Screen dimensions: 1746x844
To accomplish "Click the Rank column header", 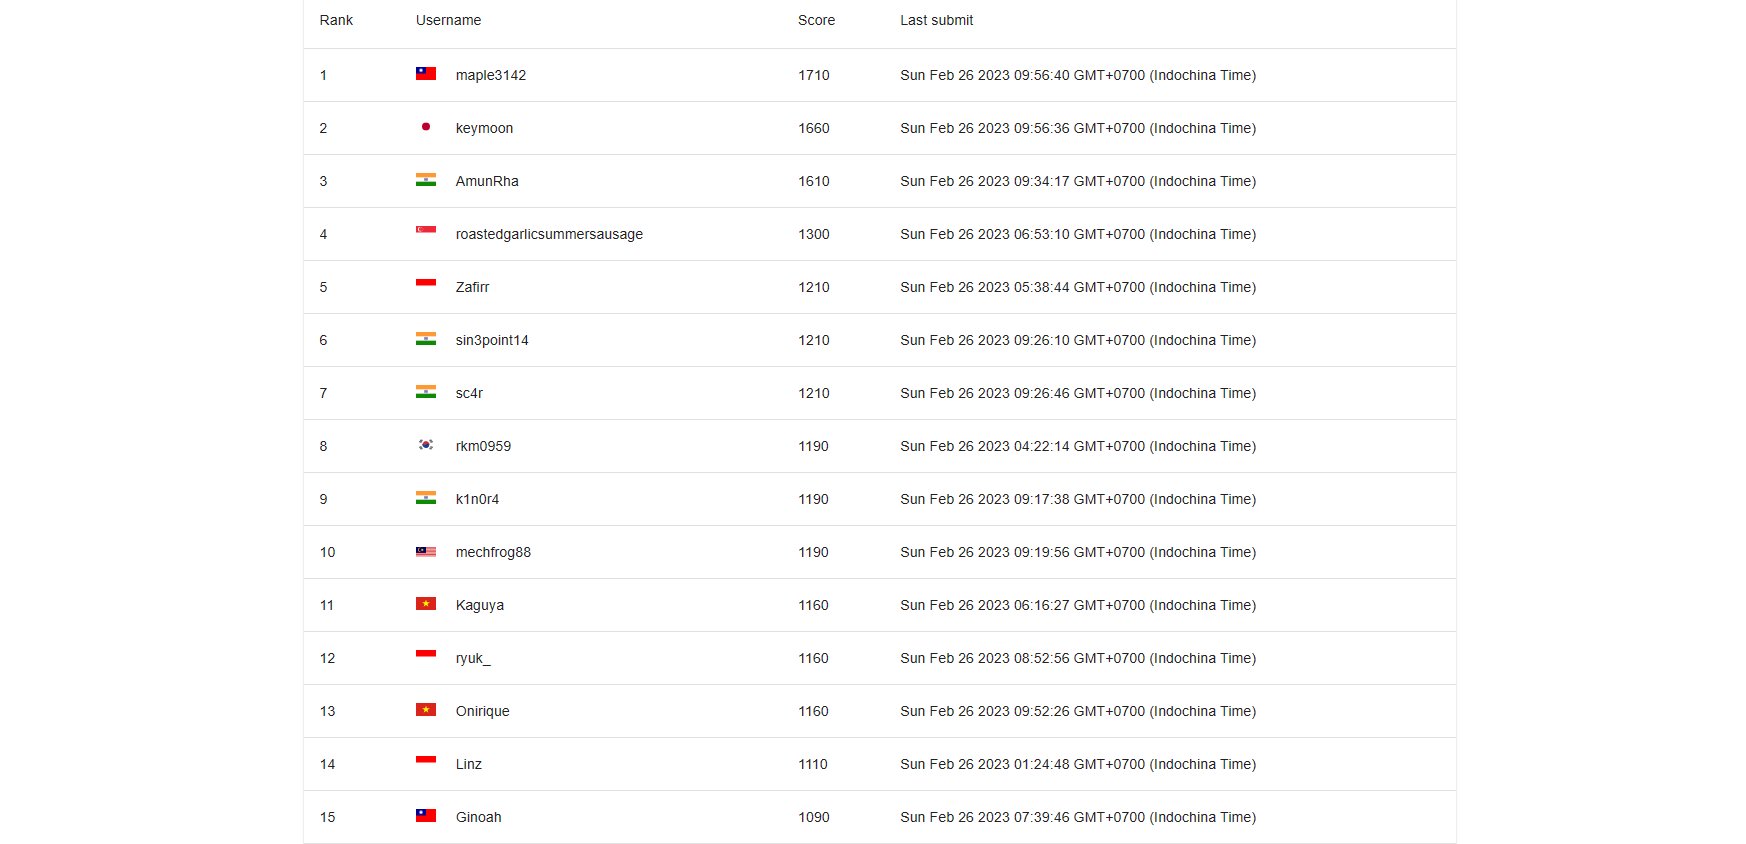I will pos(336,20).
